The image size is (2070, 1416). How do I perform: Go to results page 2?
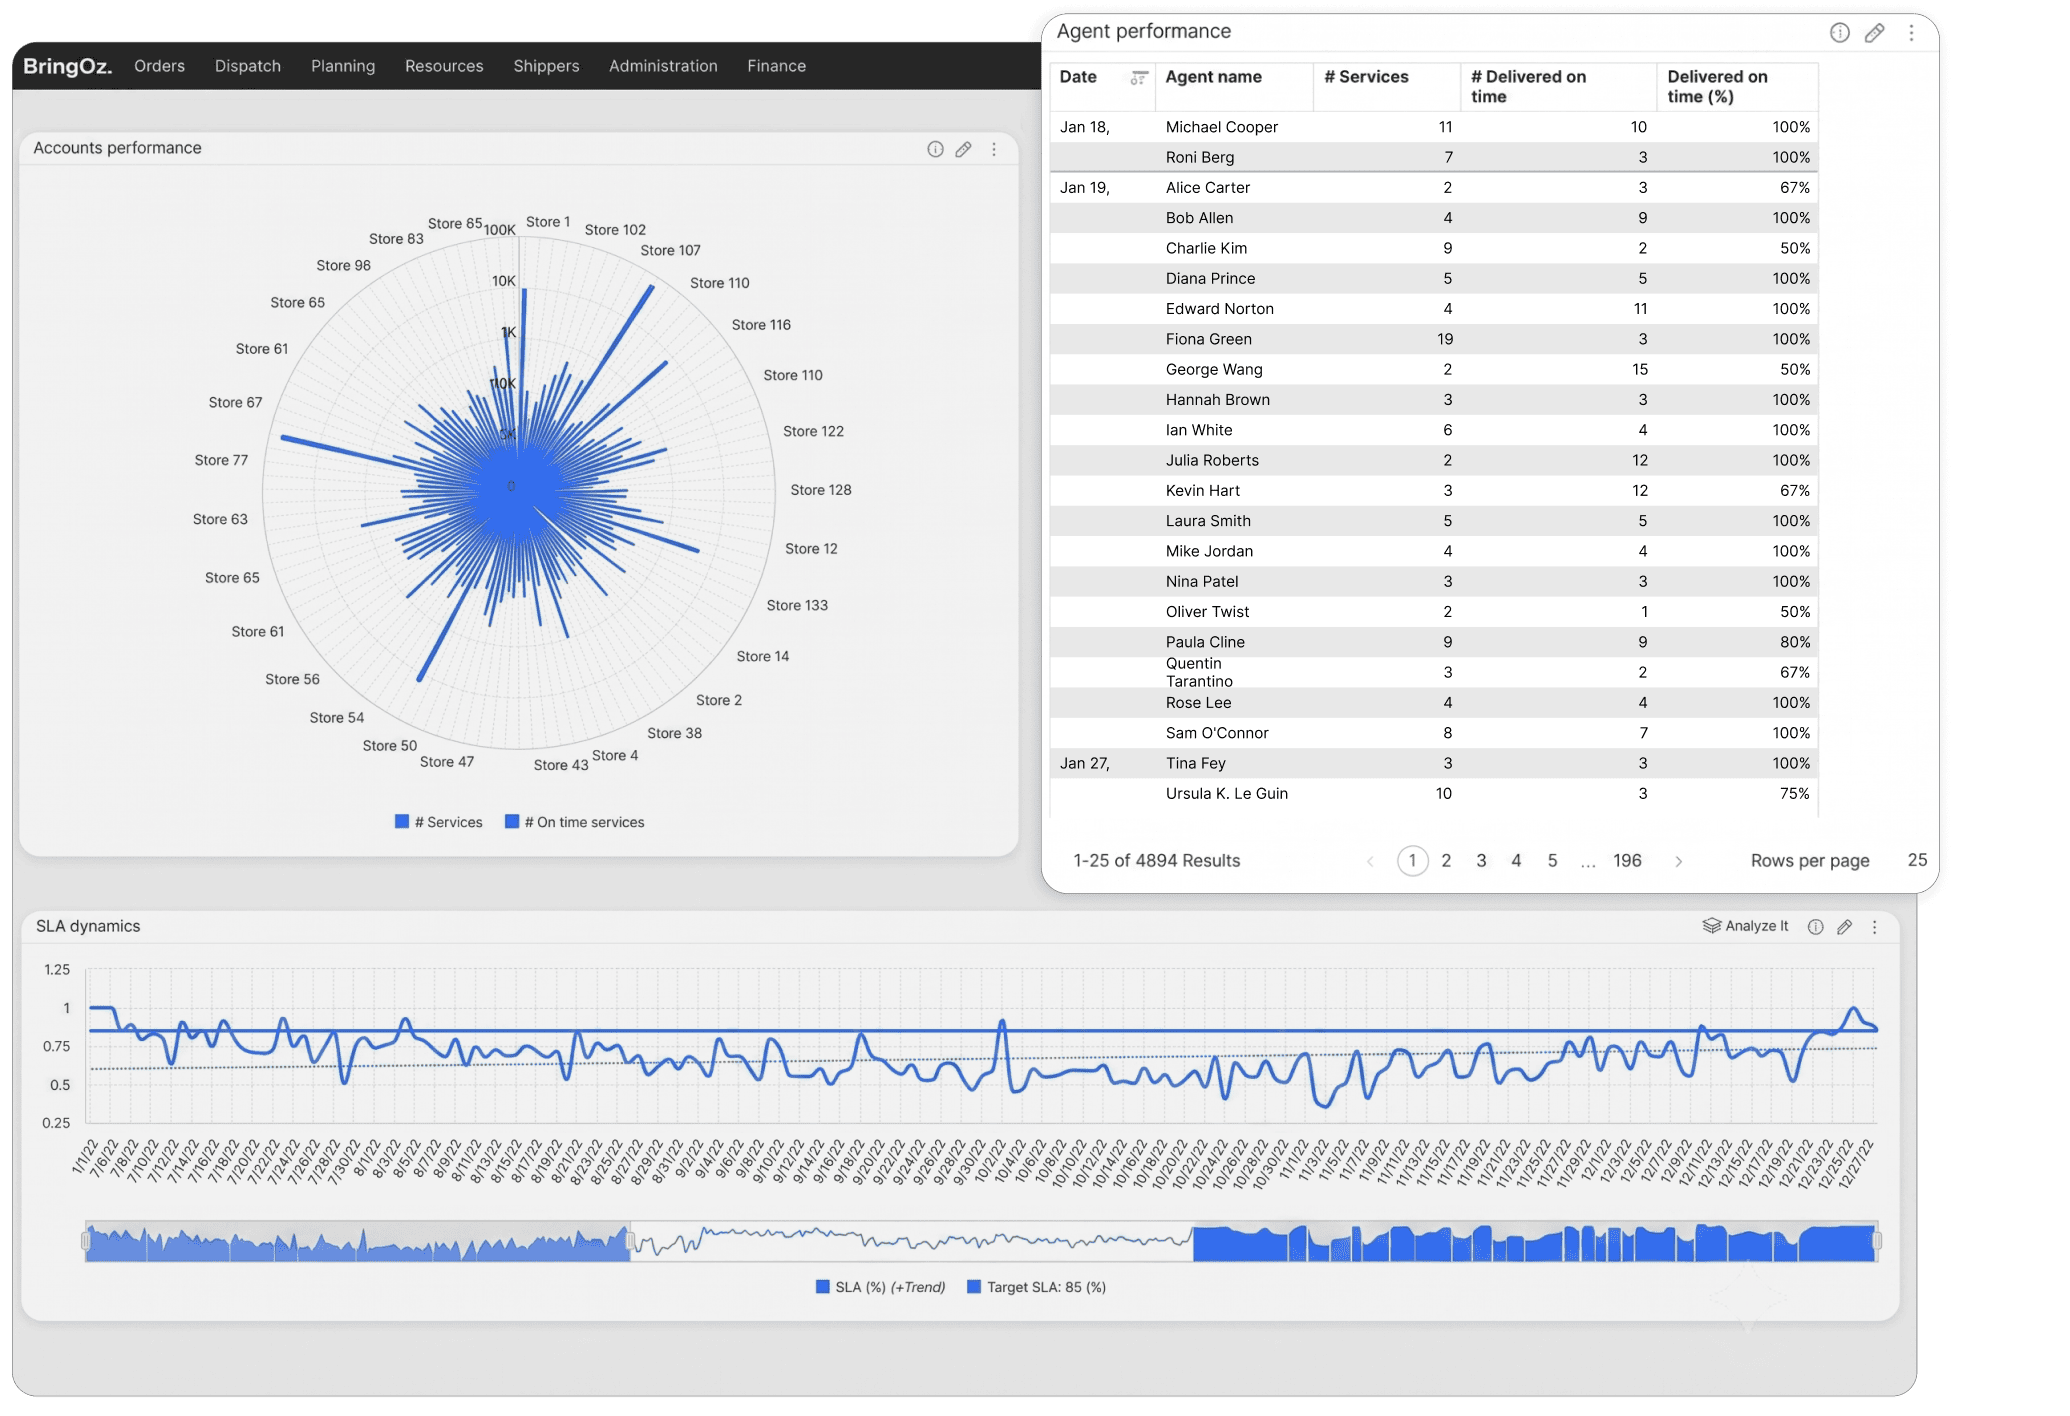(1446, 861)
